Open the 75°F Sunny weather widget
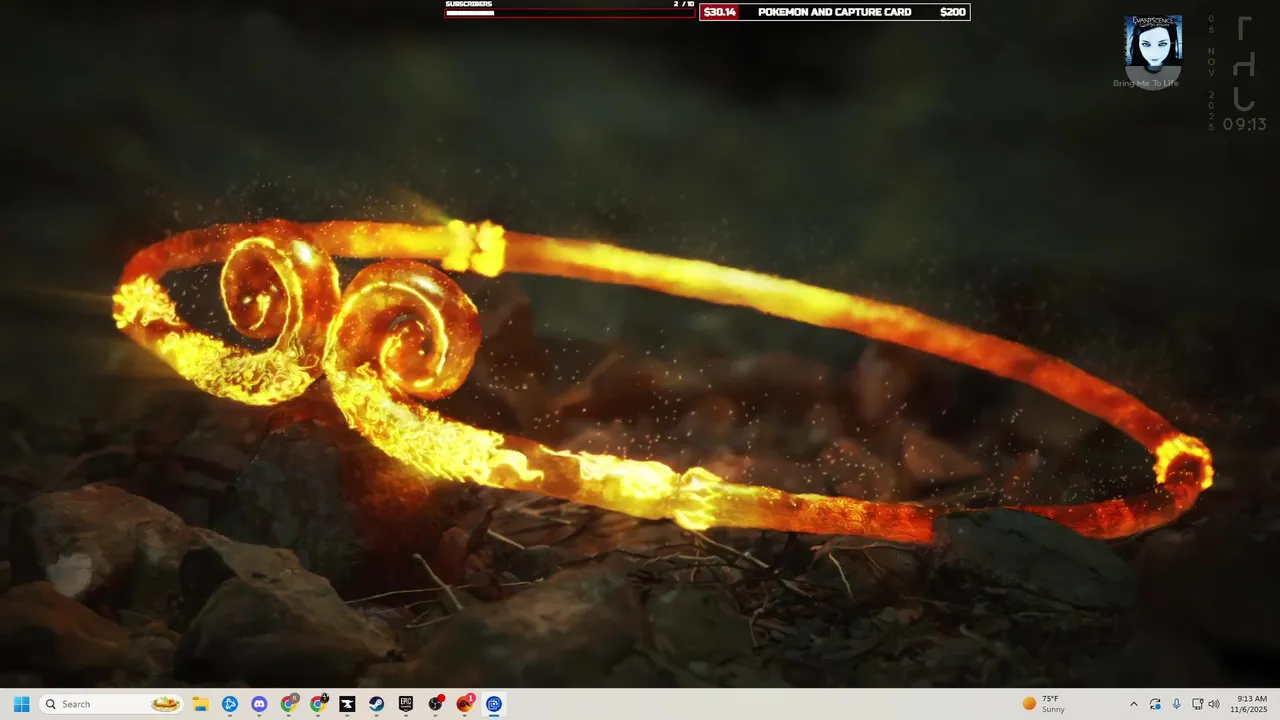Image resolution: width=1280 pixels, height=720 pixels. (1043, 704)
